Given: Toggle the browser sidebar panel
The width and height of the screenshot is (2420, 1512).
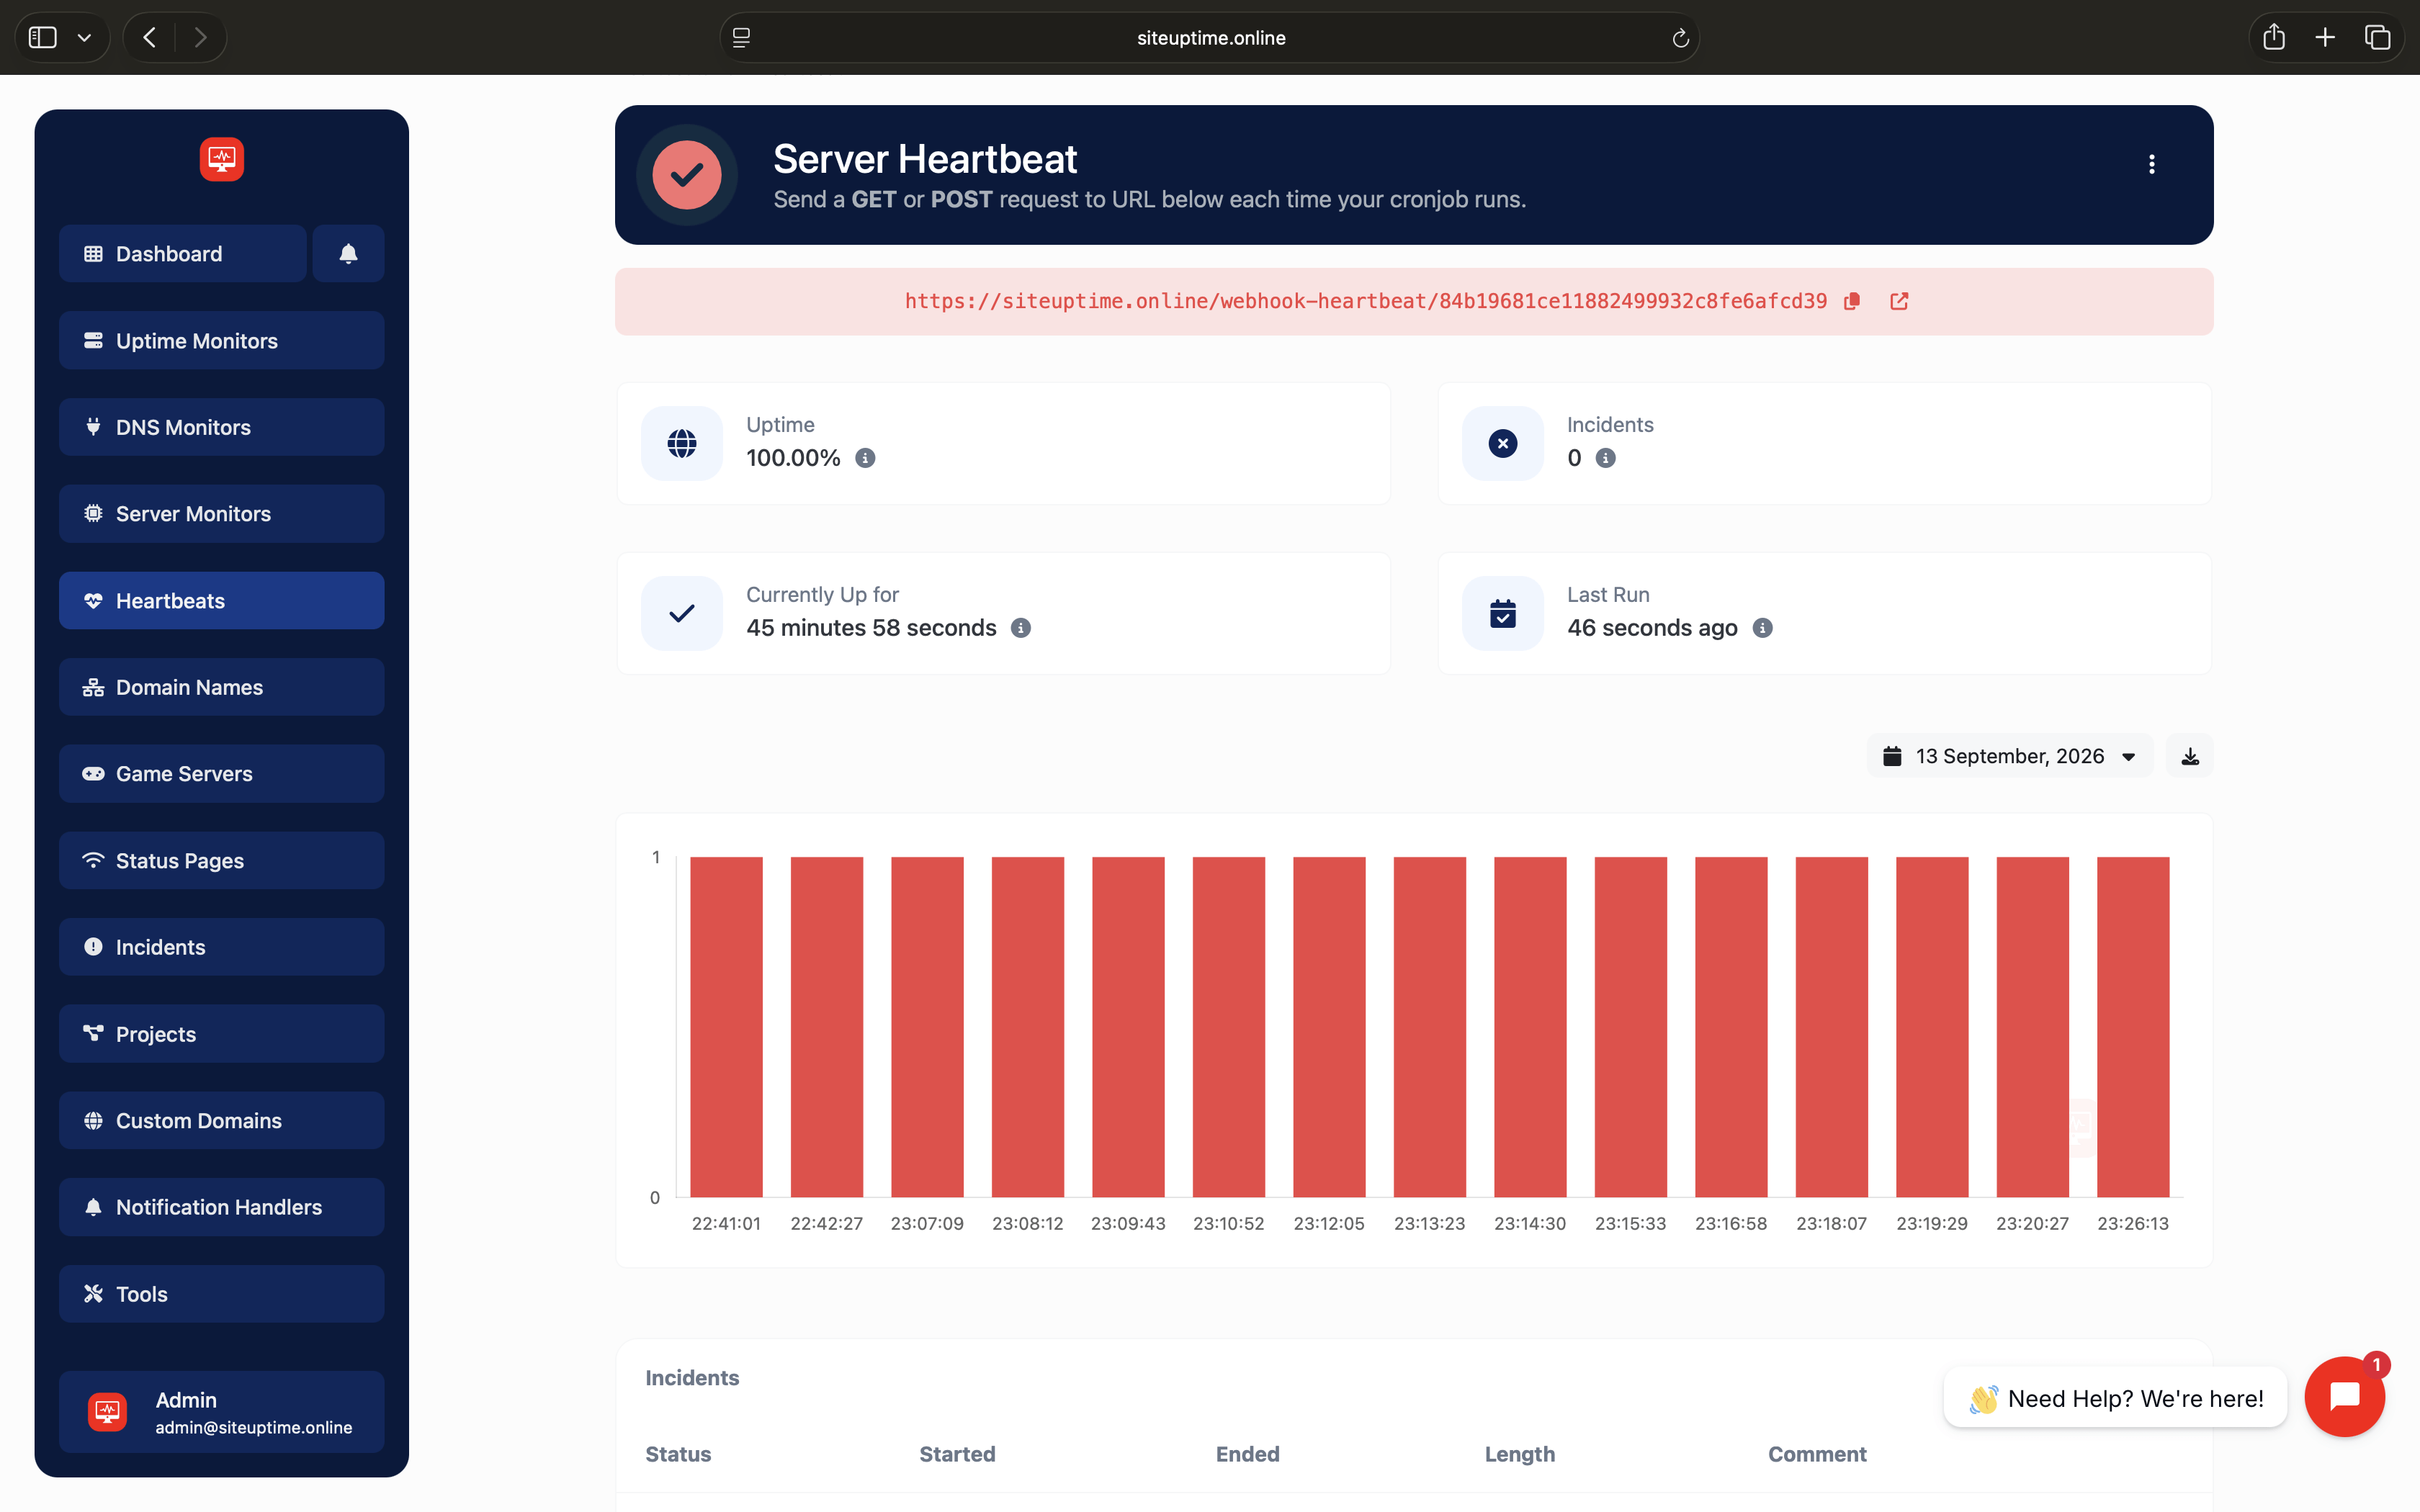Looking at the screenshot, I should pos(43,38).
